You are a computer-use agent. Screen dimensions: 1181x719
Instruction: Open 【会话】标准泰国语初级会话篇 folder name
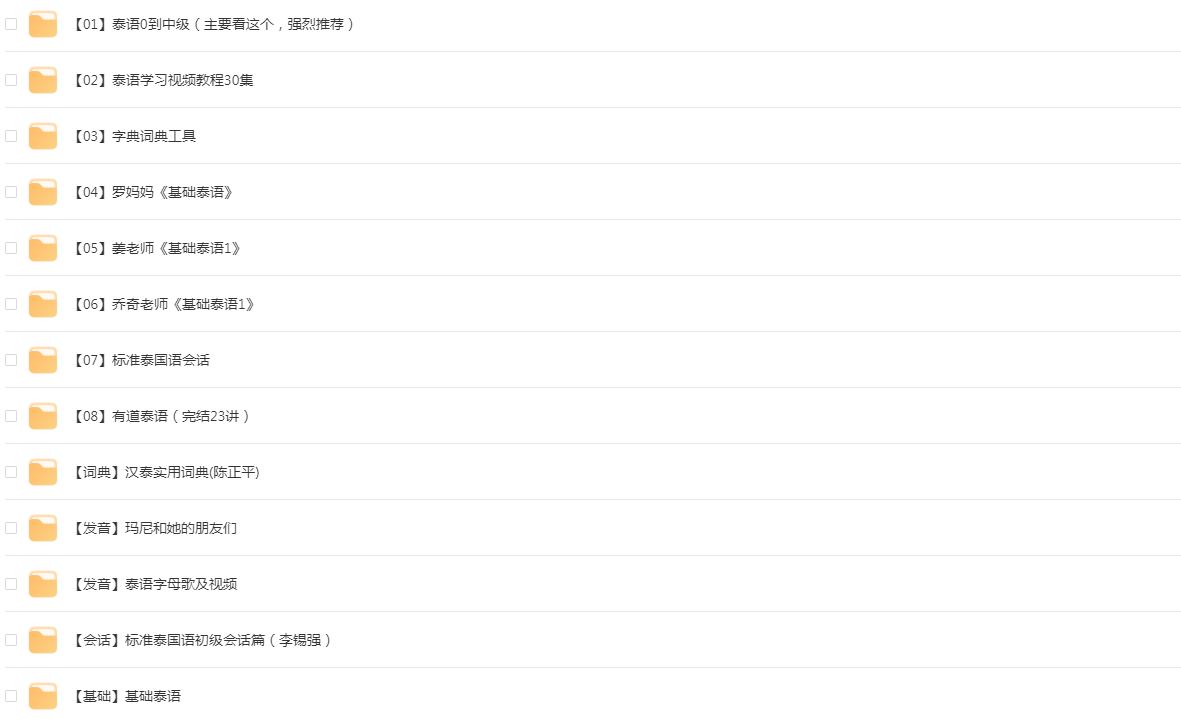pyautogui.click(x=202, y=640)
